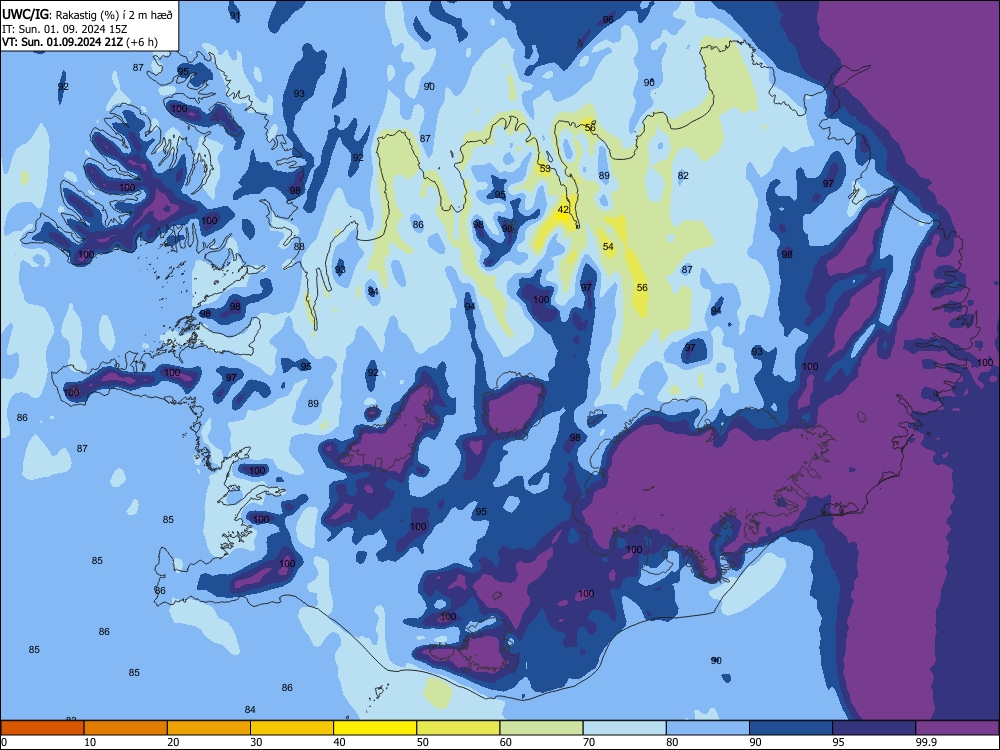The image size is (1000, 750).
Task: Select the legend scale label '0'
Action: pos(4,742)
